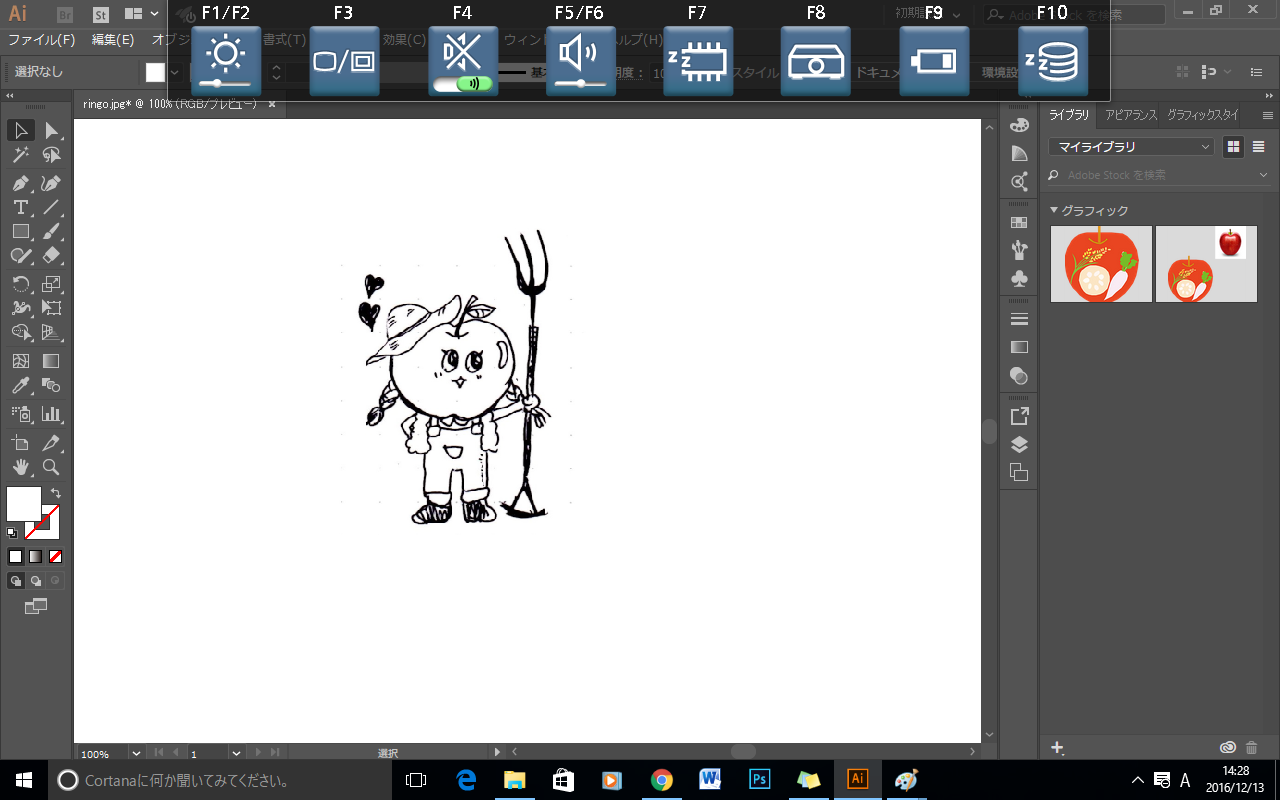1280x800 pixels.
Task: Click the Windows Start button
Action: pyautogui.click(x=24, y=780)
